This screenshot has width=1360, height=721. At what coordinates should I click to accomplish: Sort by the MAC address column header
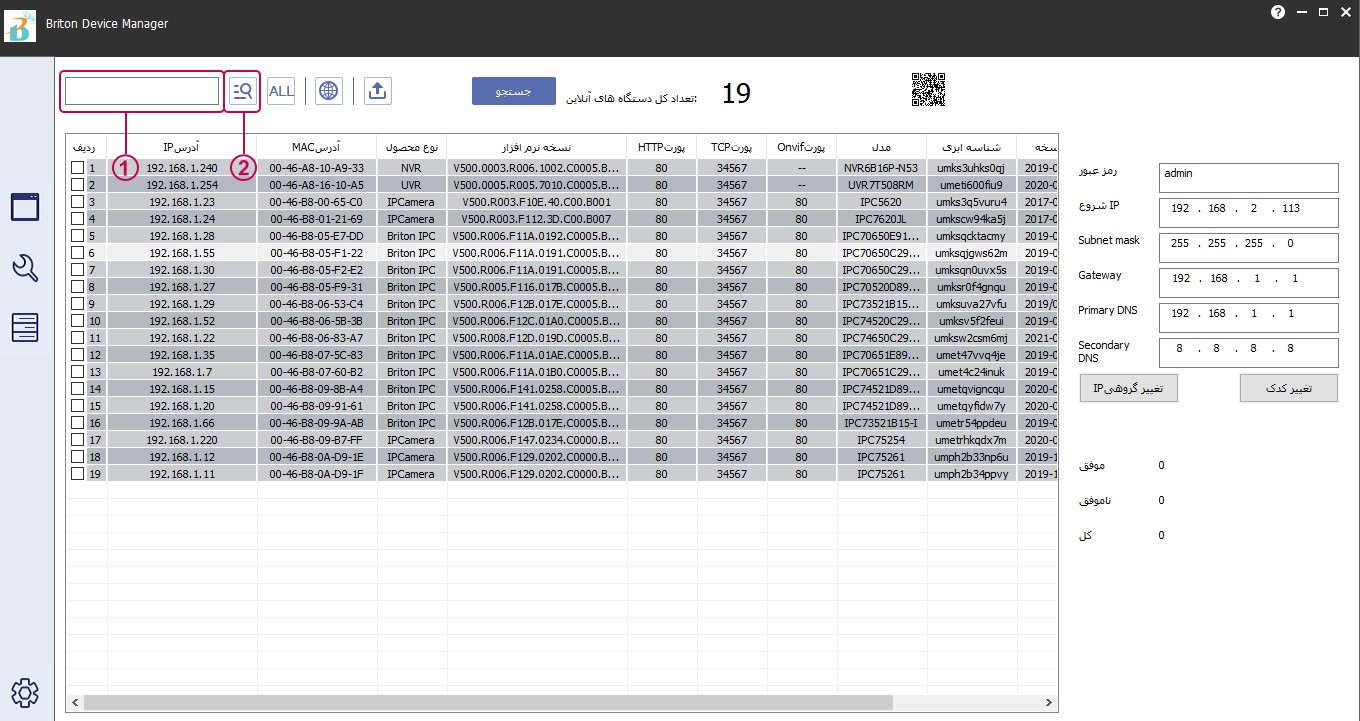pyautogui.click(x=316, y=147)
